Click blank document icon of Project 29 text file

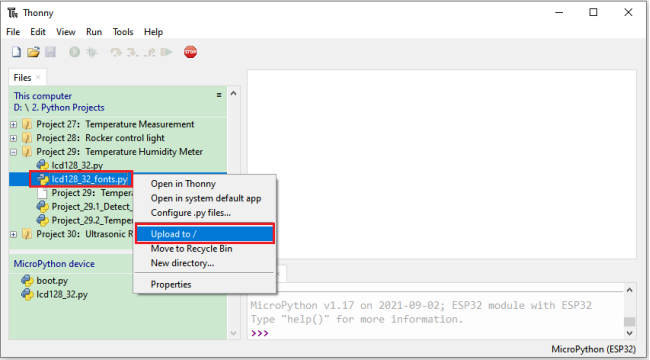(x=42, y=193)
